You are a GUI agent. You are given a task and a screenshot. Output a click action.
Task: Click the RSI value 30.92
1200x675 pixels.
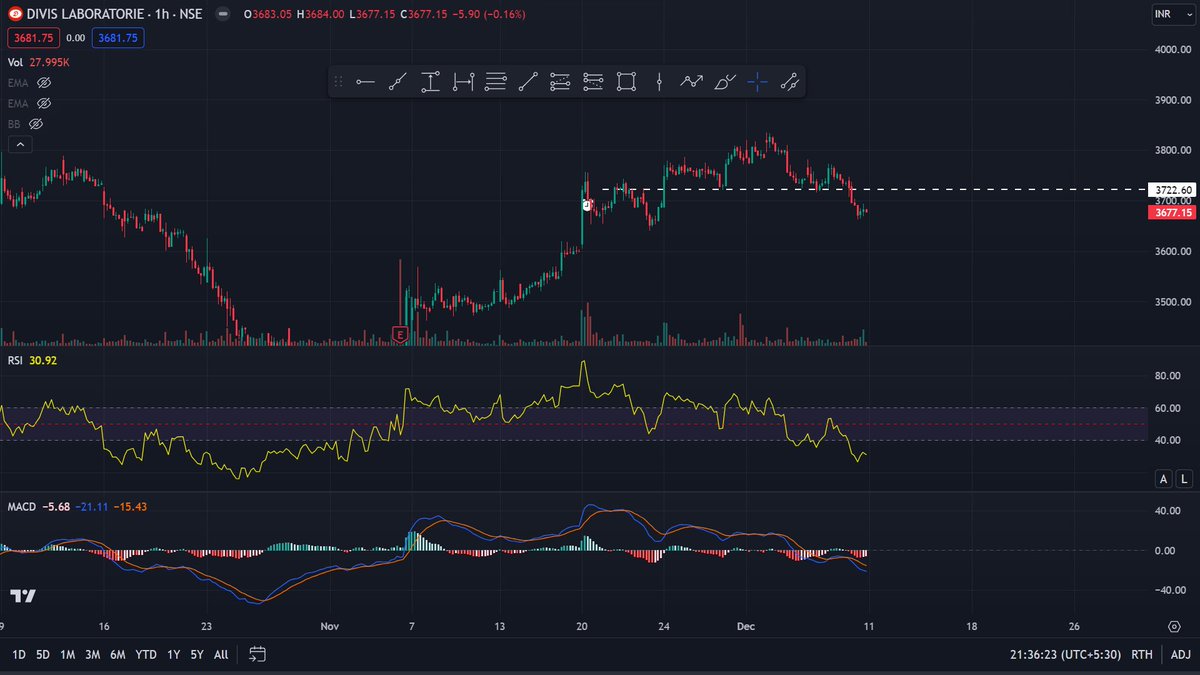click(x=43, y=361)
